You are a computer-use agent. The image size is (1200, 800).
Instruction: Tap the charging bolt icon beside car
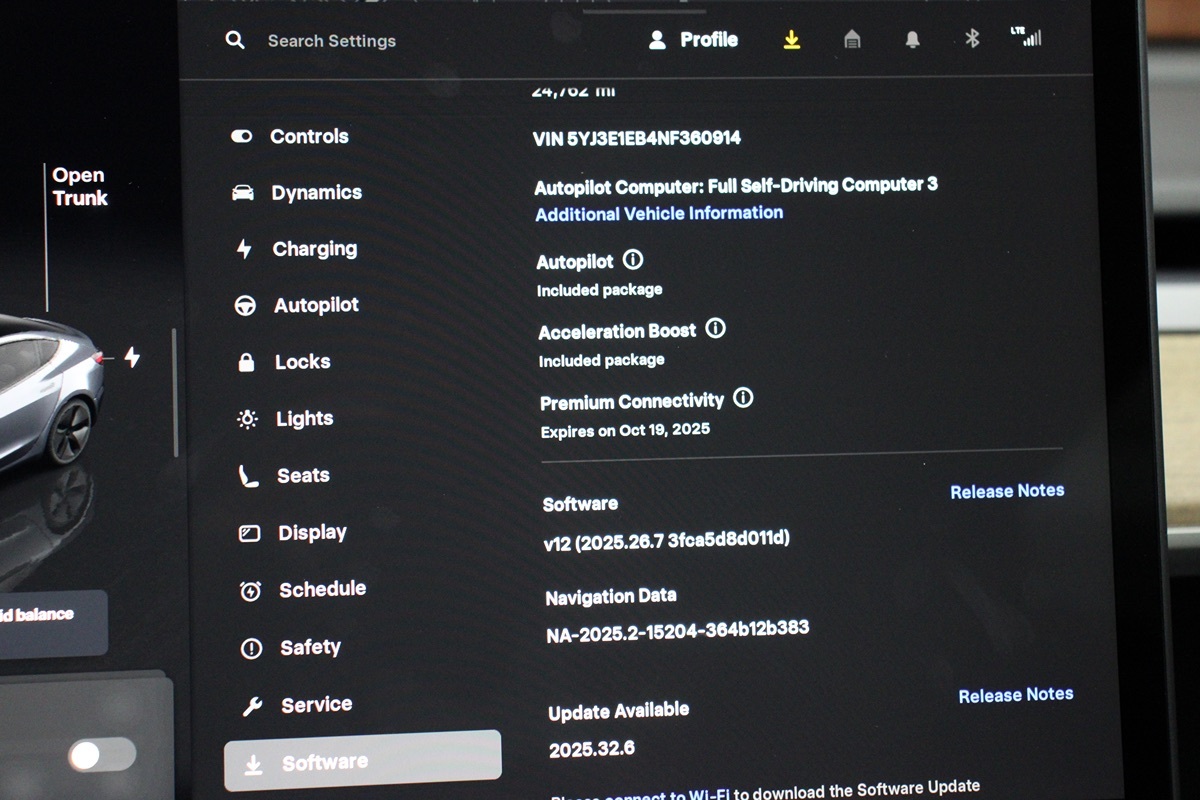point(132,357)
